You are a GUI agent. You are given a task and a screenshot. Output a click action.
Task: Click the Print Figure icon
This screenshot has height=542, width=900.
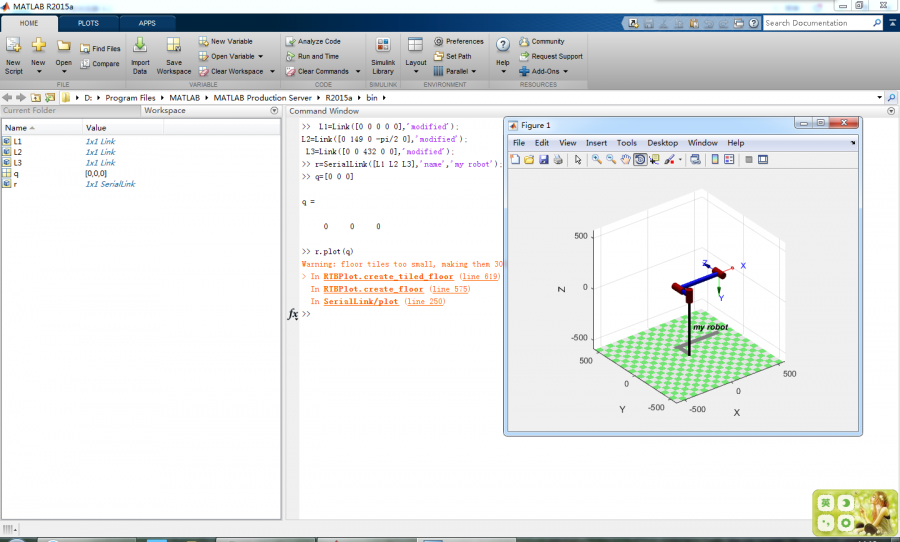point(557,160)
